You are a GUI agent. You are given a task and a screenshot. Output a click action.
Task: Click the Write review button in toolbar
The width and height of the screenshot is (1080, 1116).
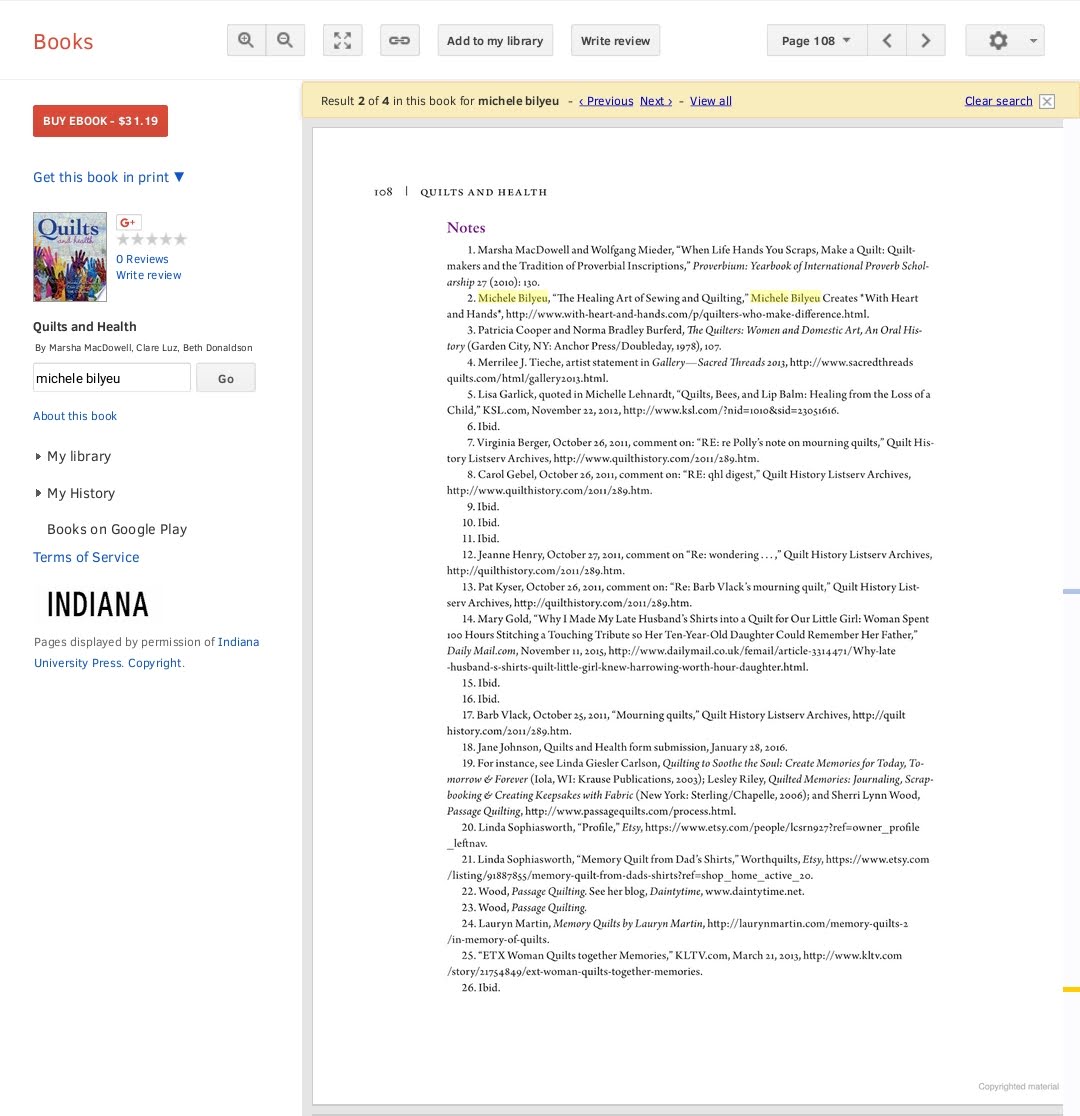pyautogui.click(x=615, y=41)
